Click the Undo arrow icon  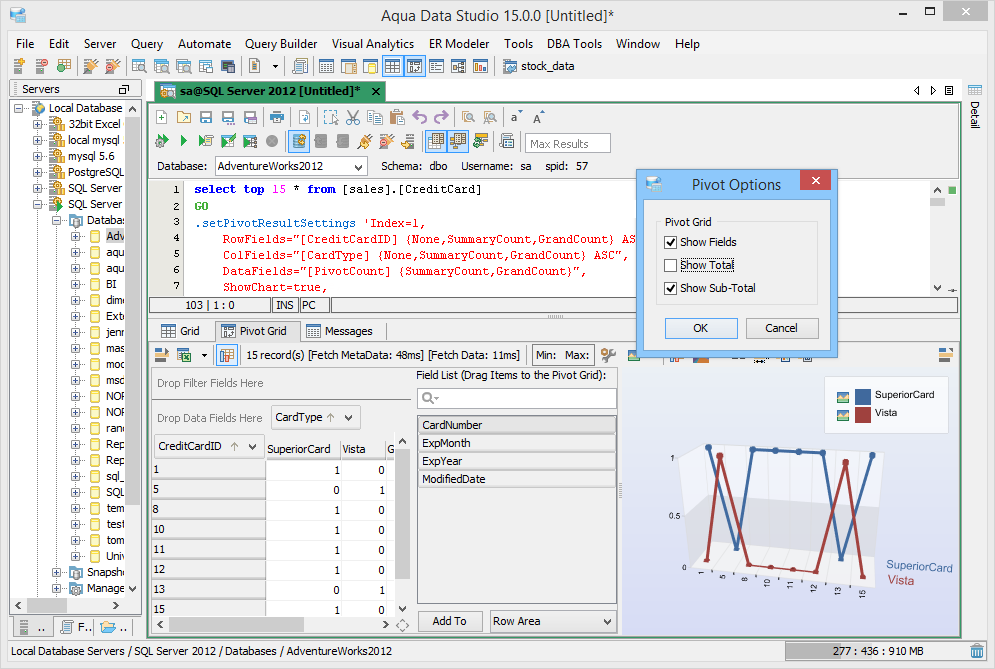pyautogui.click(x=419, y=117)
